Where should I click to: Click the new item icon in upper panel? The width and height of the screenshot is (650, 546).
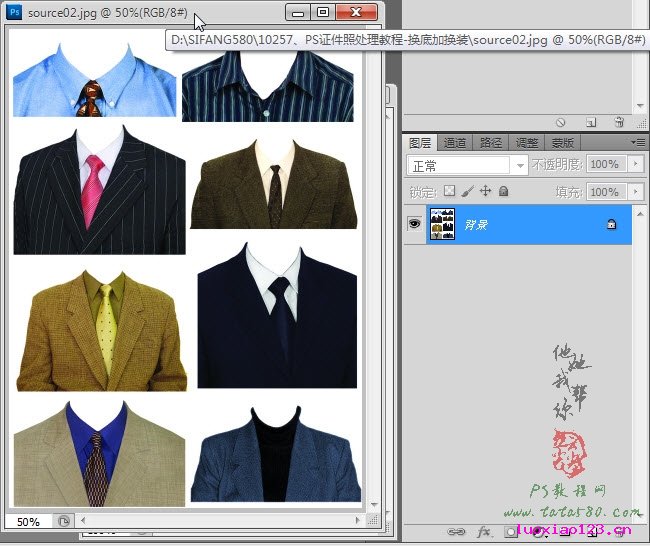point(591,122)
